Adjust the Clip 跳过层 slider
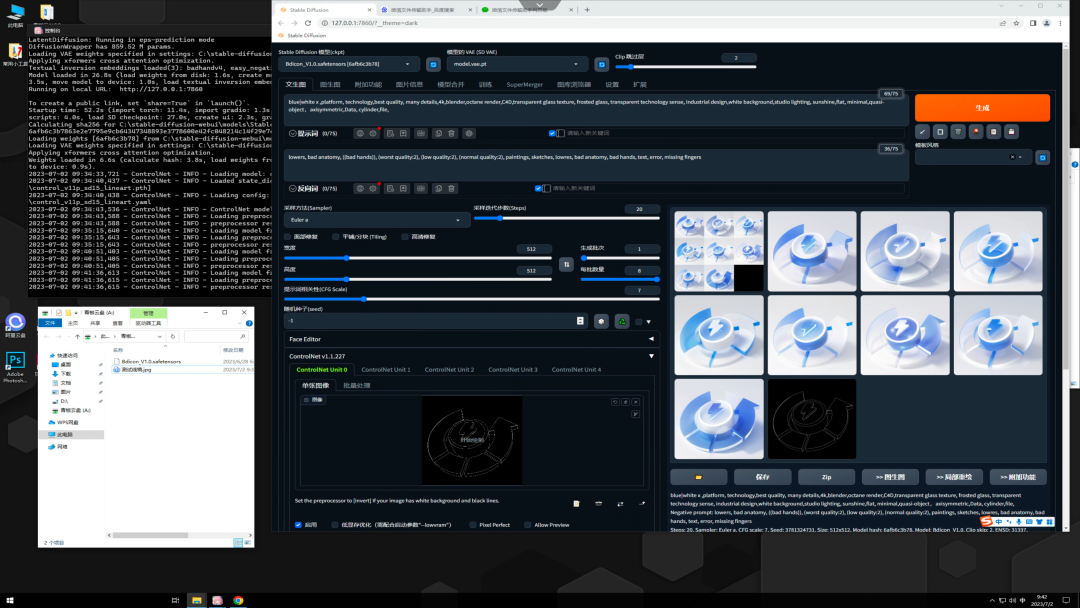 (685, 67)
